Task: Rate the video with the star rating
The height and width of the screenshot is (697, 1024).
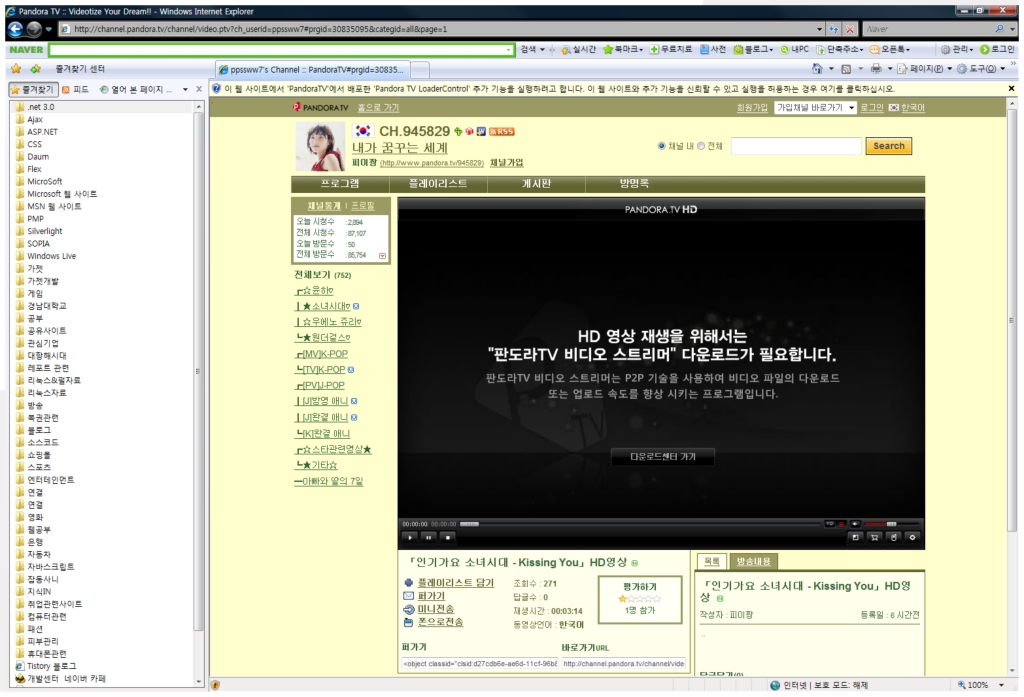Action: point(639,598)
